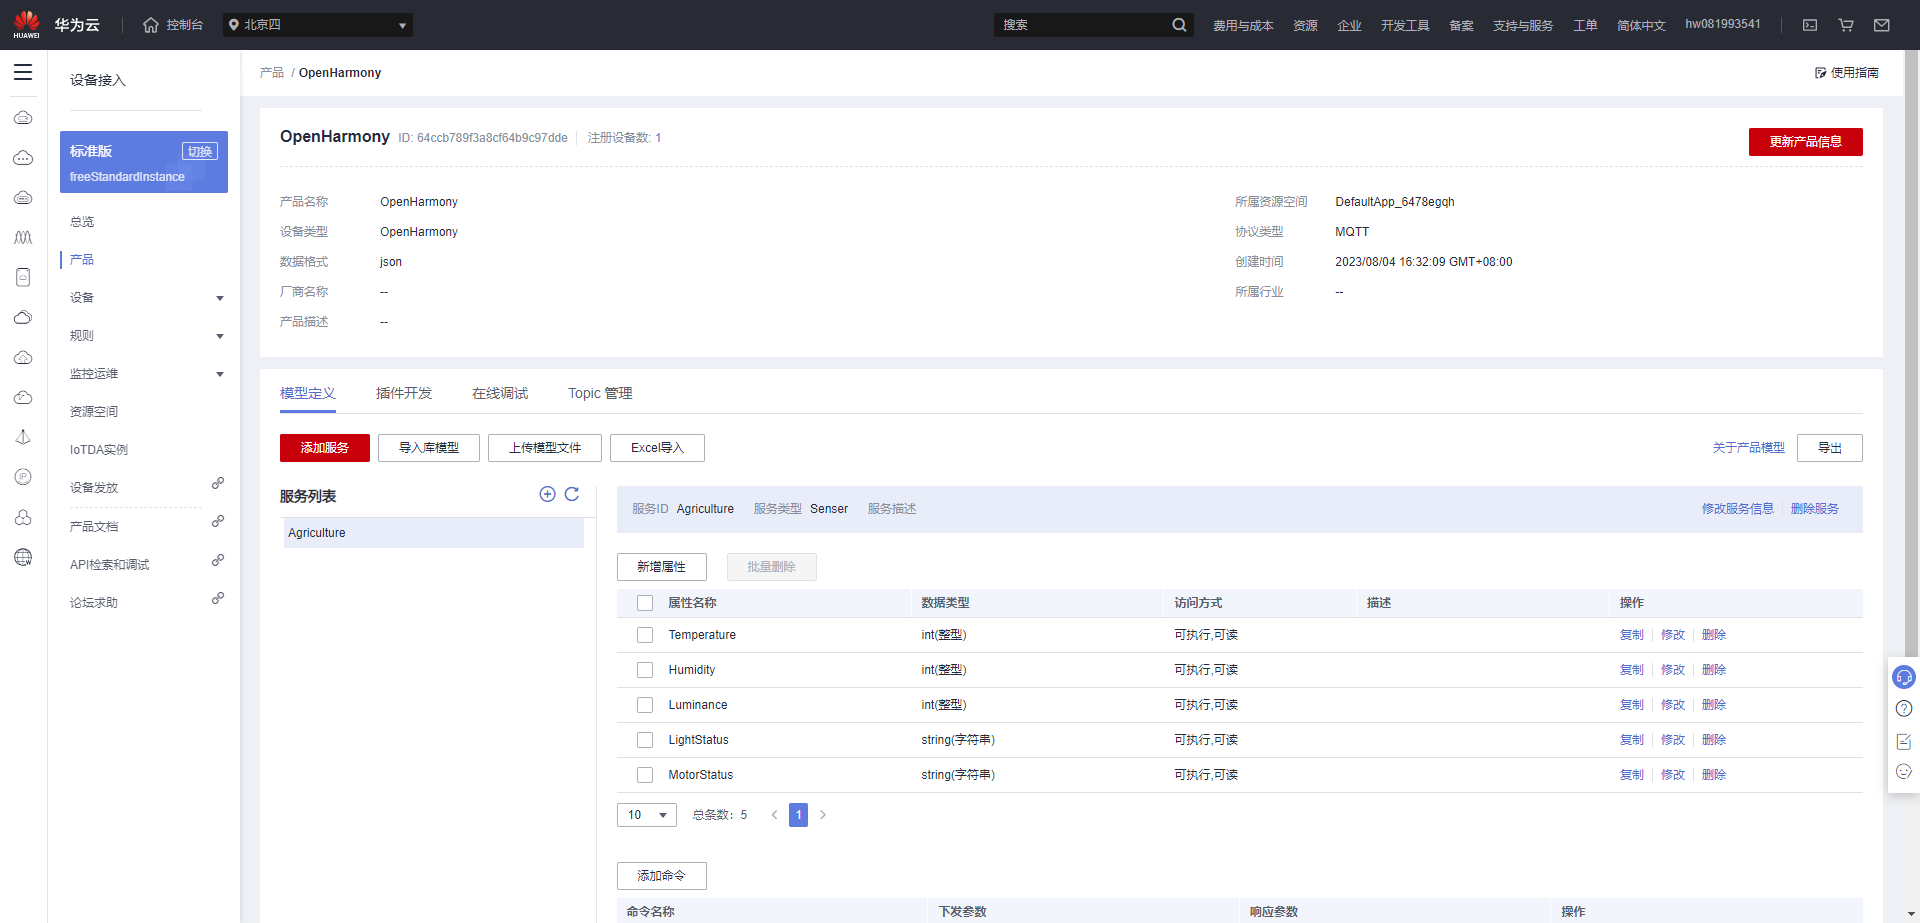1920x923 pixels.
Task: Switch to the 在线调试 tab
Action: tap(500, 393)
